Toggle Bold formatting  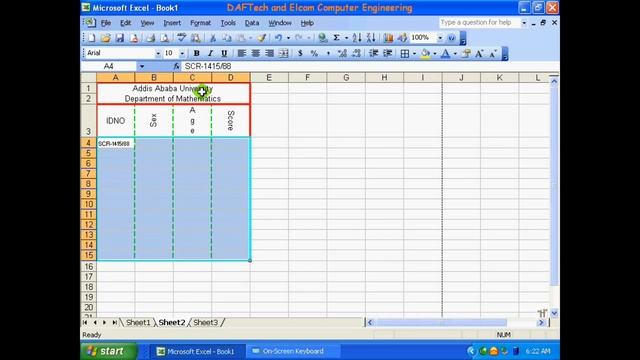[196, 53]
